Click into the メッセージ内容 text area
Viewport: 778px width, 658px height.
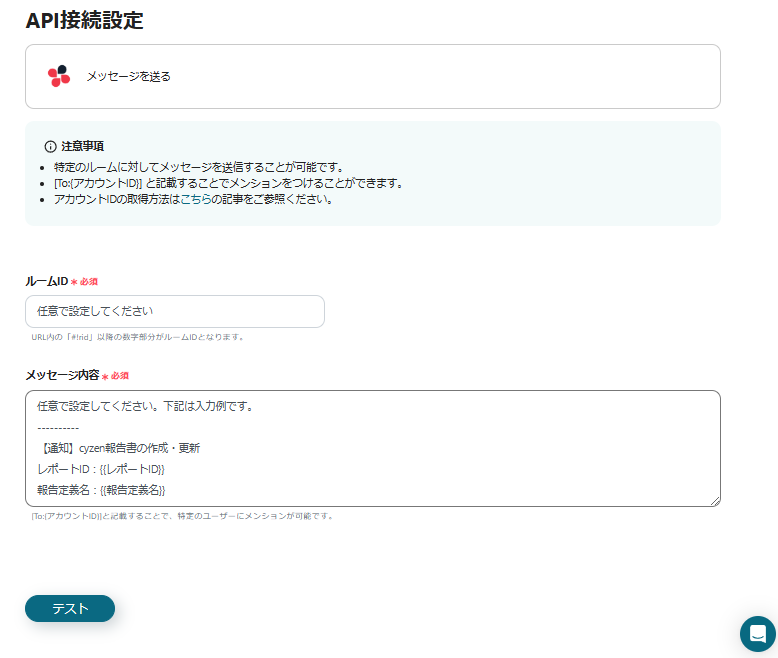[373, 448]
